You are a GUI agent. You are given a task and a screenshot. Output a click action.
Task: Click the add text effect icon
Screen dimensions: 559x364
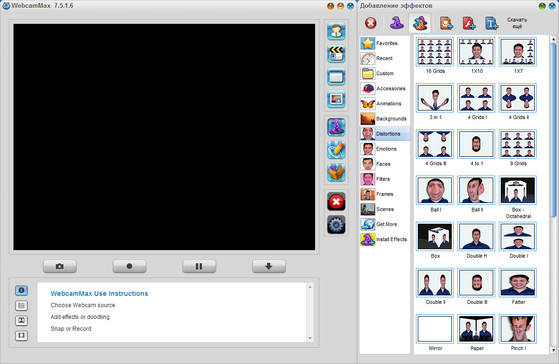click(x=491, y=24)
